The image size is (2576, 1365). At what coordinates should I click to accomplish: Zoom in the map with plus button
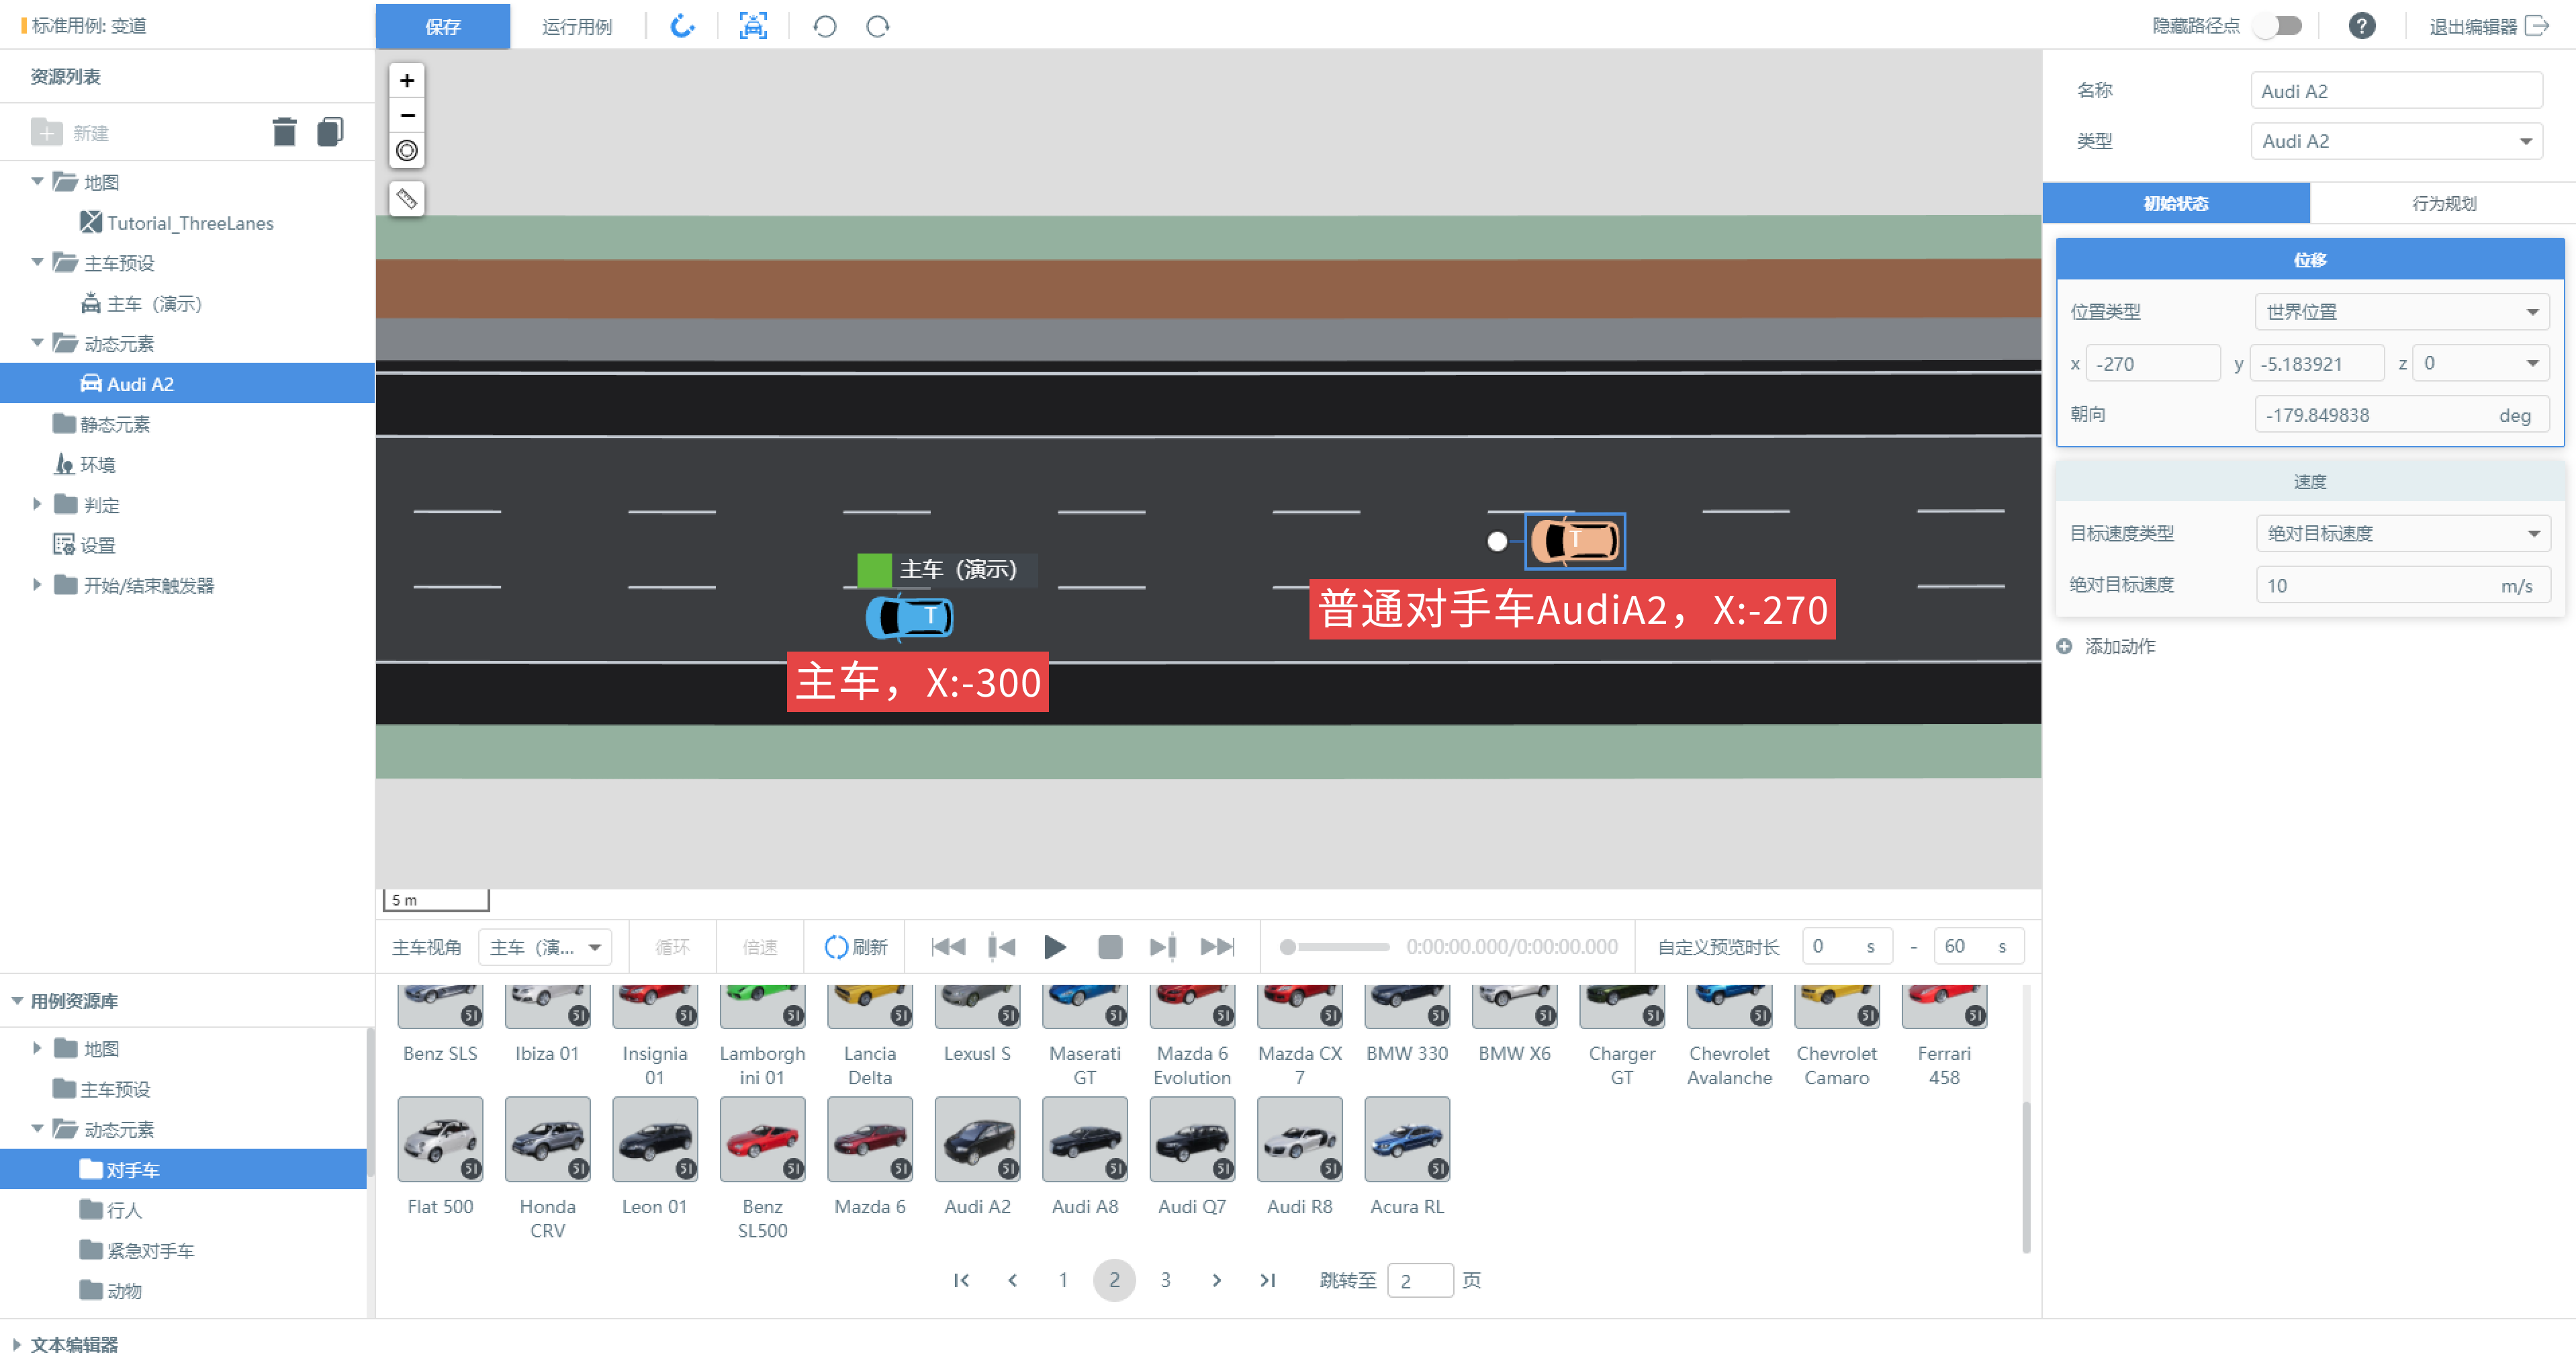[407, 80]
